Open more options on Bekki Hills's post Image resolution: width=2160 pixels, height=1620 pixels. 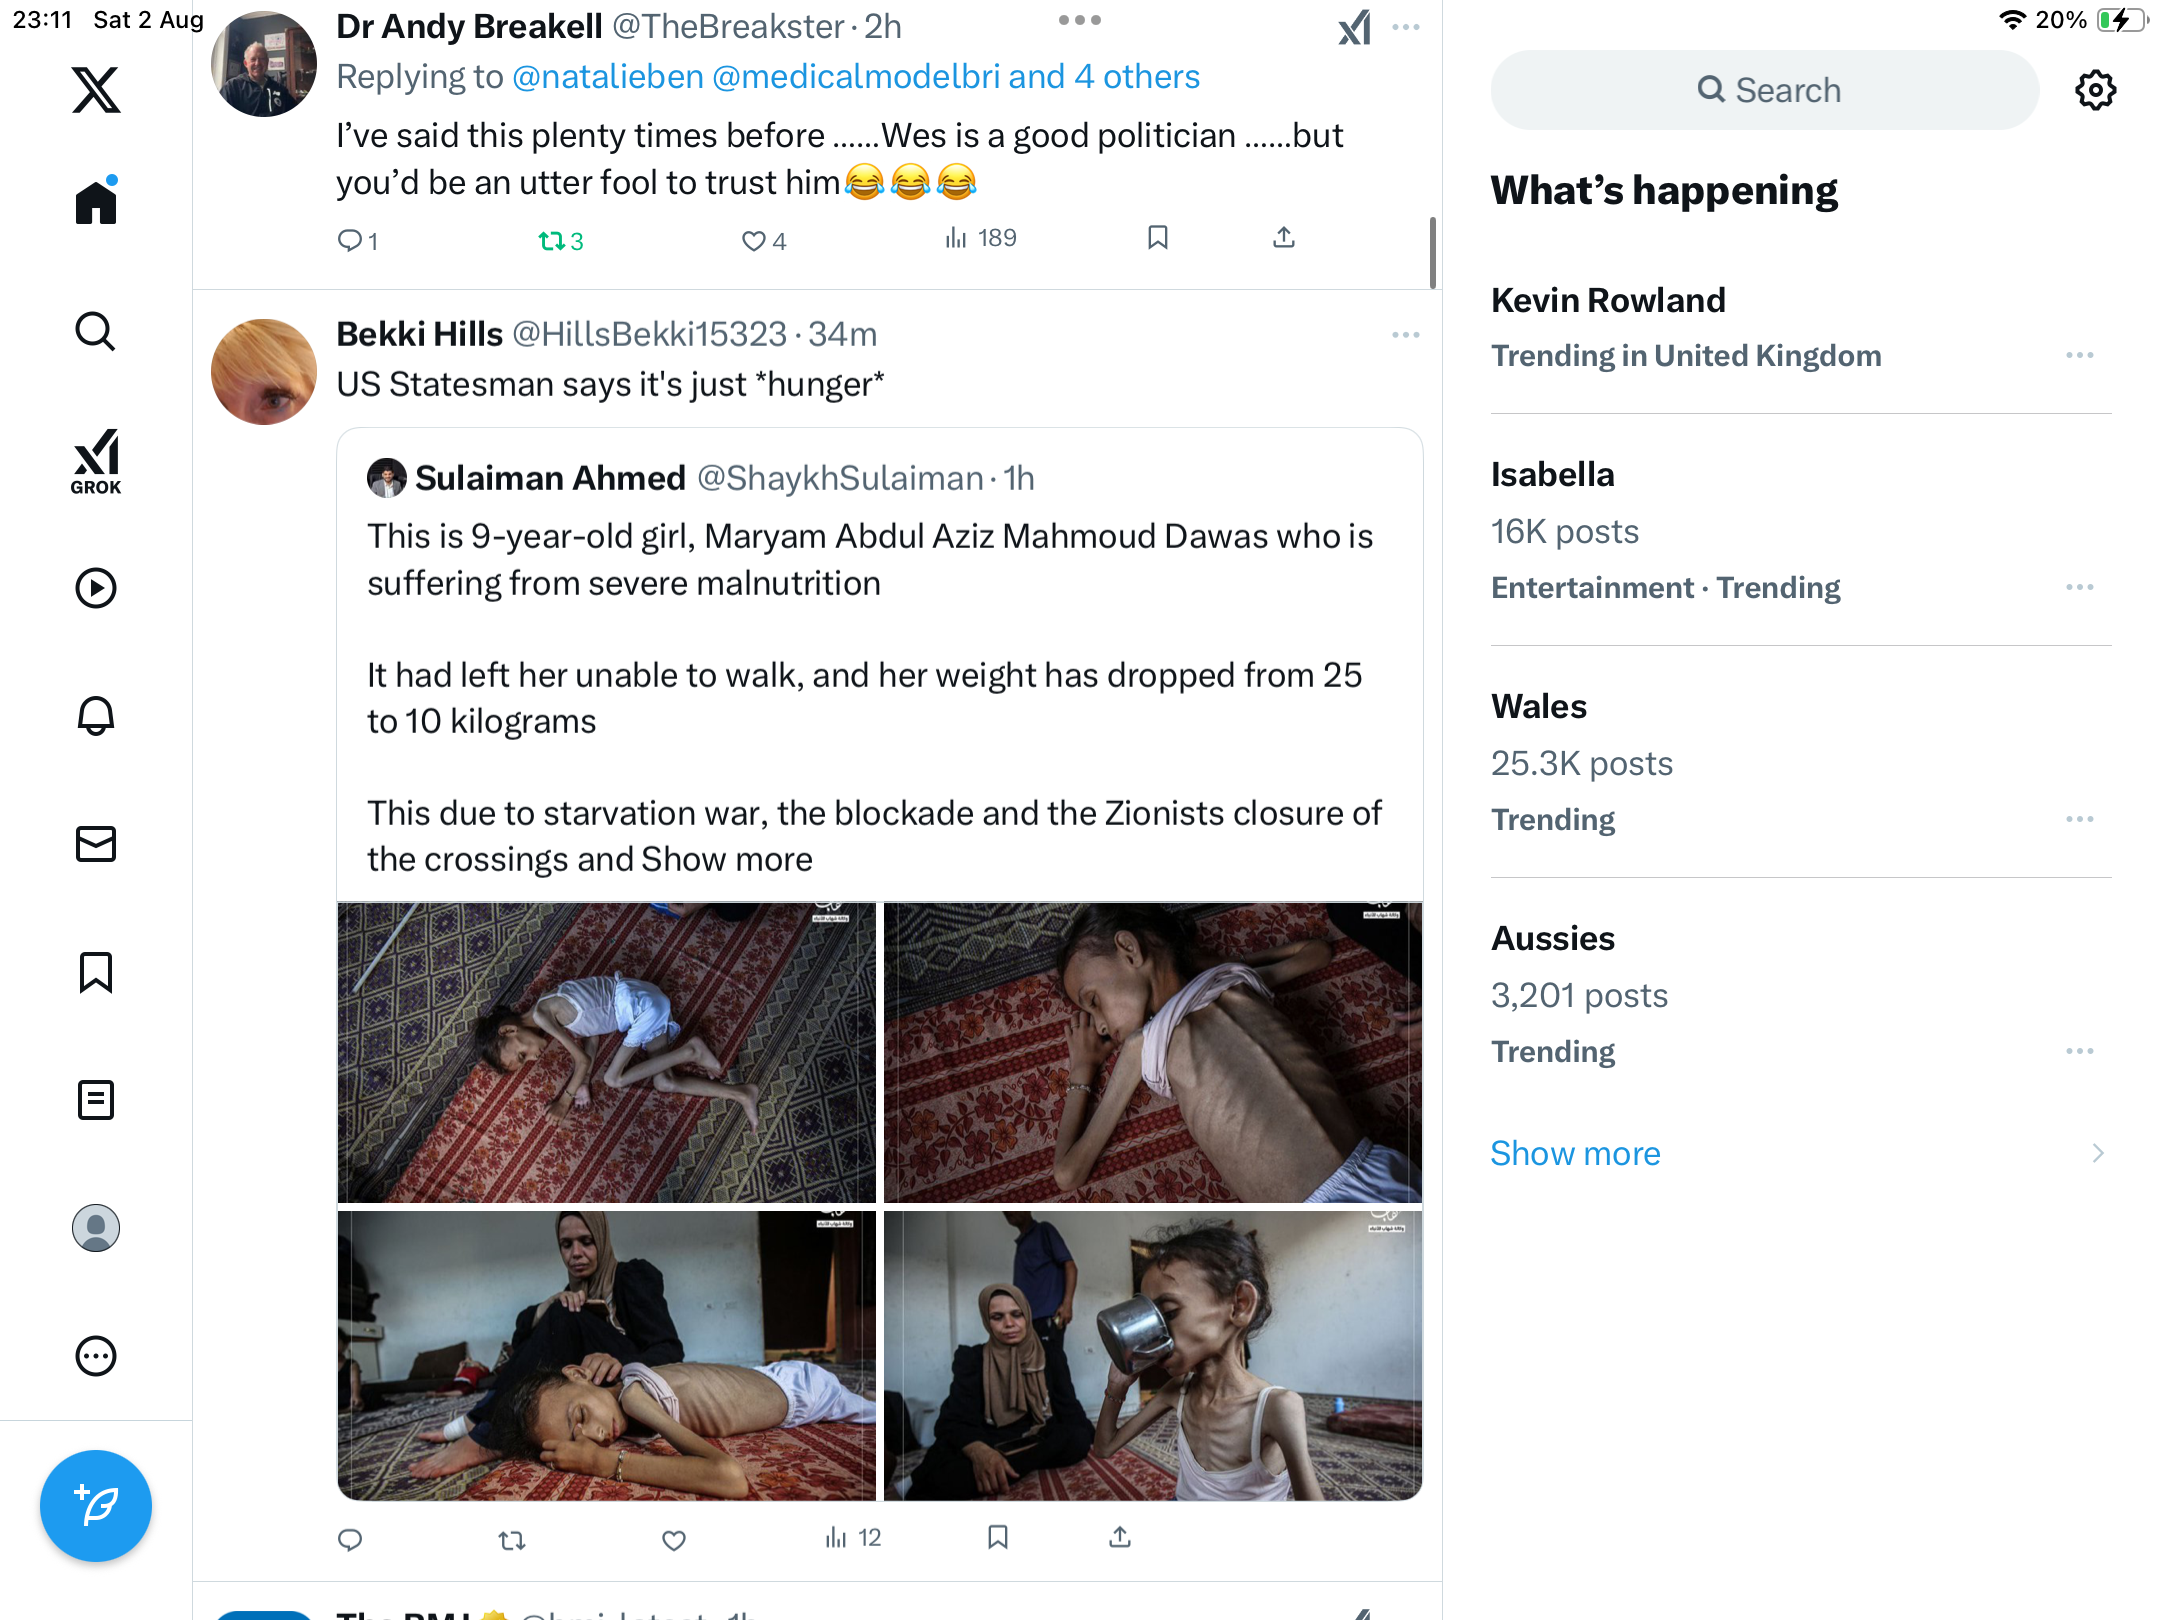point(1405,335)
